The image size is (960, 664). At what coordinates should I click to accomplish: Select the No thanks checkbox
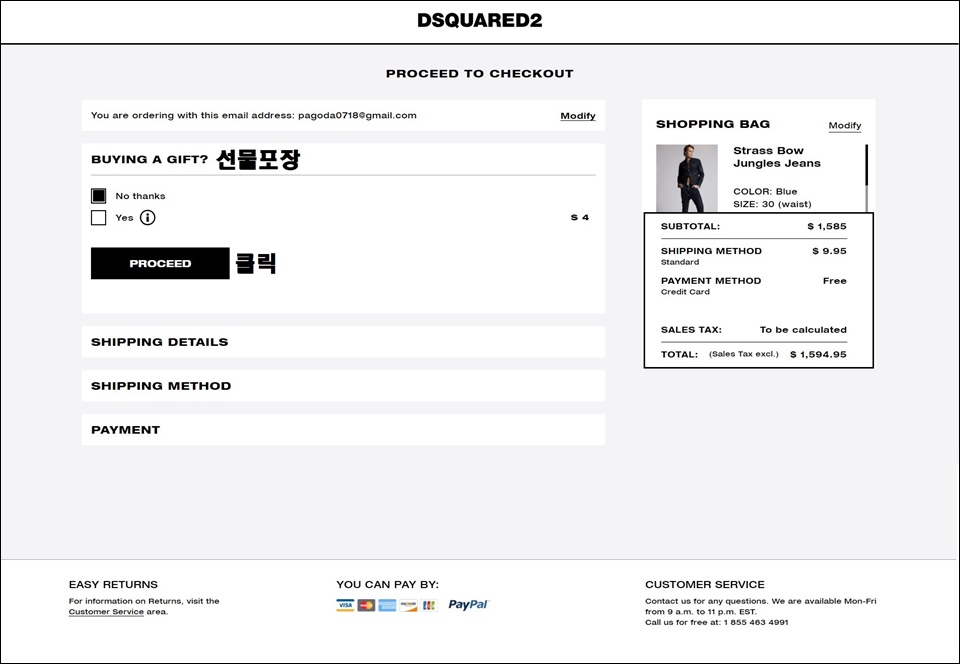pos(99,196)
